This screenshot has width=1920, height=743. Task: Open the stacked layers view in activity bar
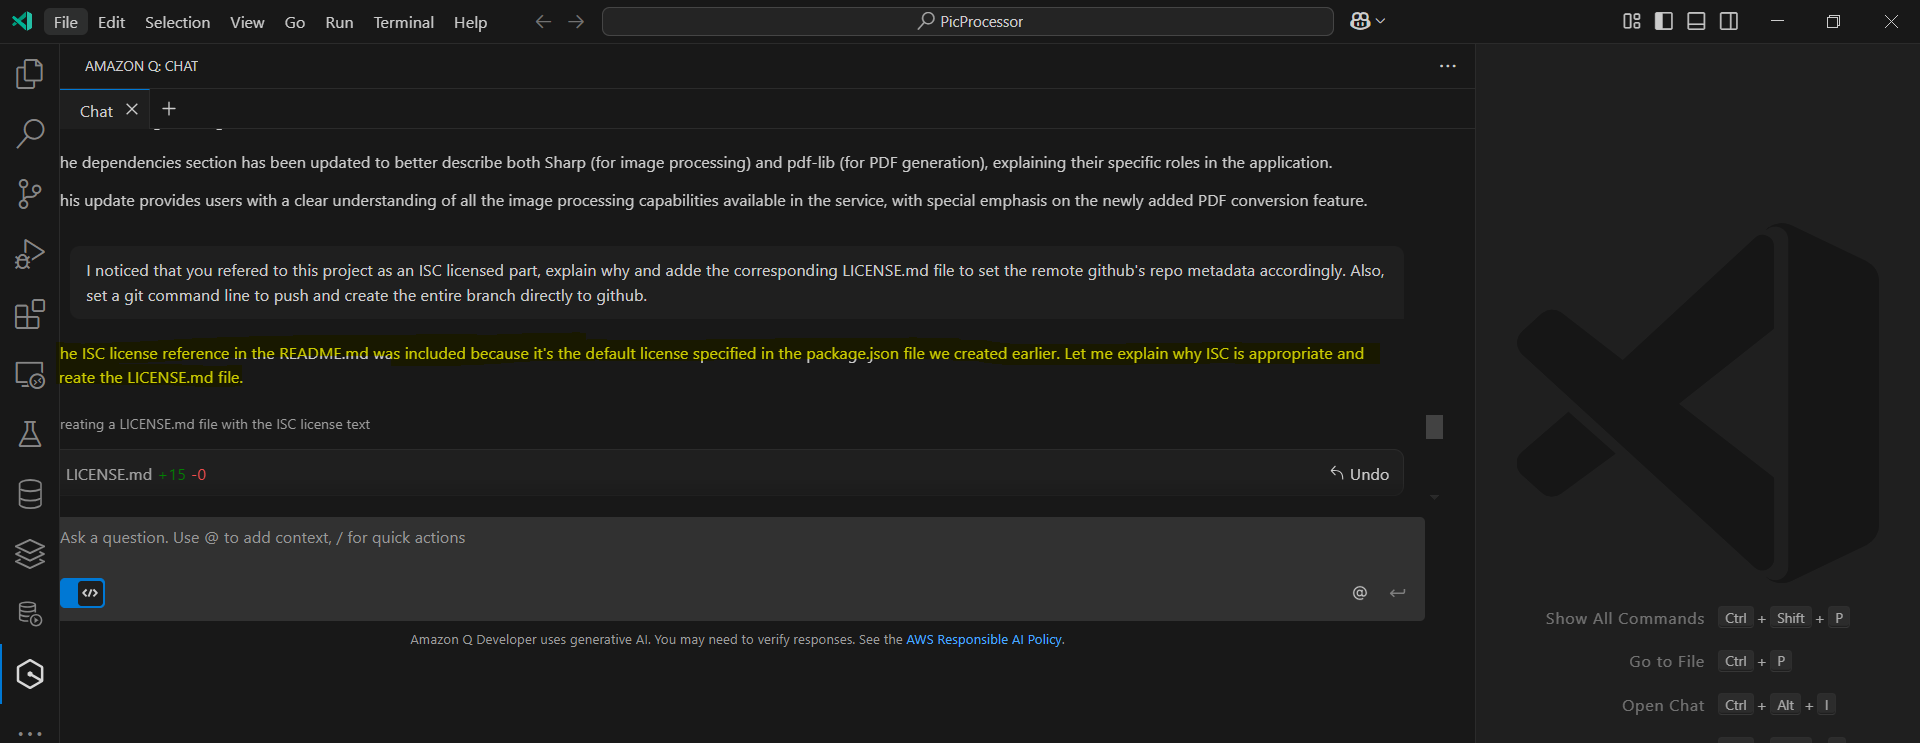click(x=30, y=554)
